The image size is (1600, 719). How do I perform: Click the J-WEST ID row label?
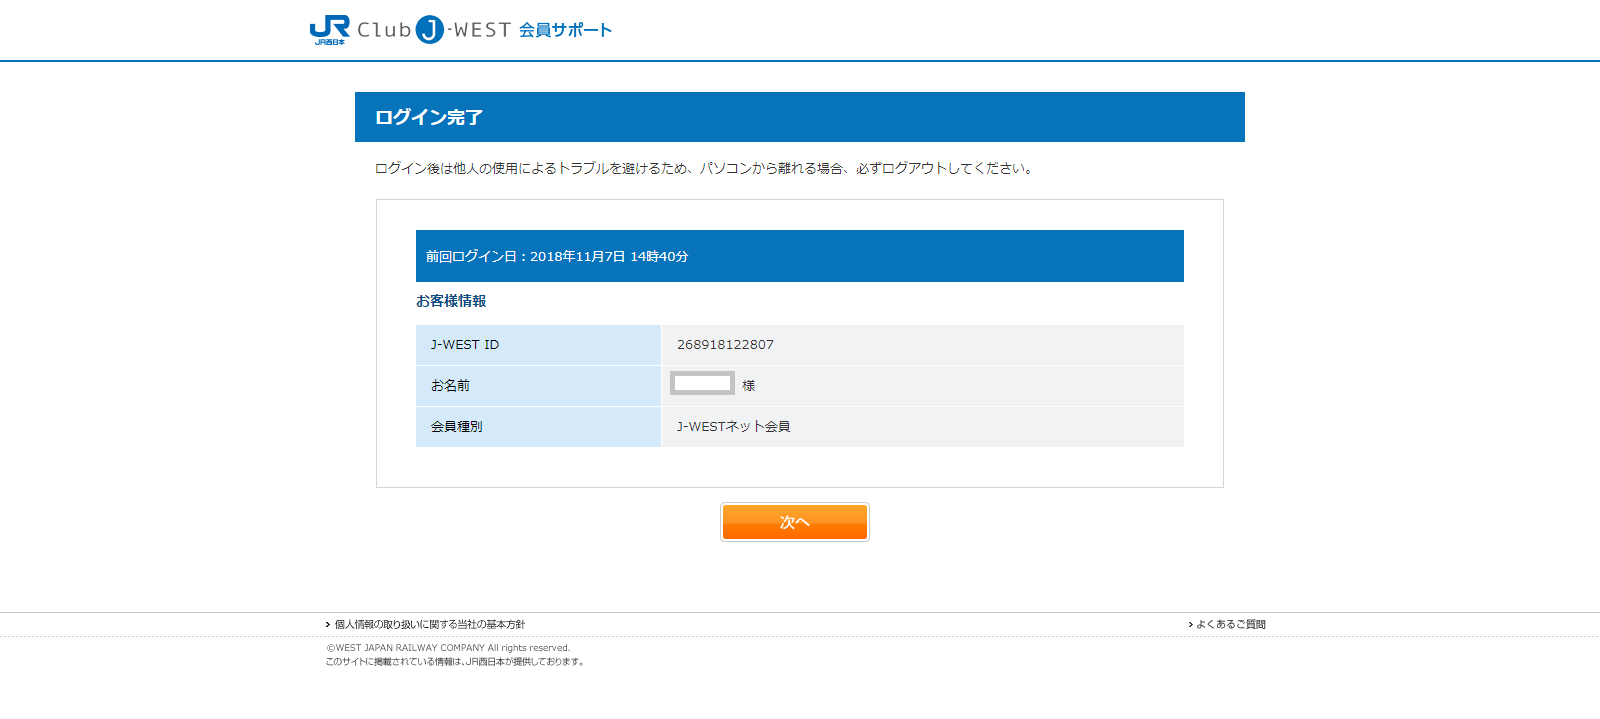465,345
